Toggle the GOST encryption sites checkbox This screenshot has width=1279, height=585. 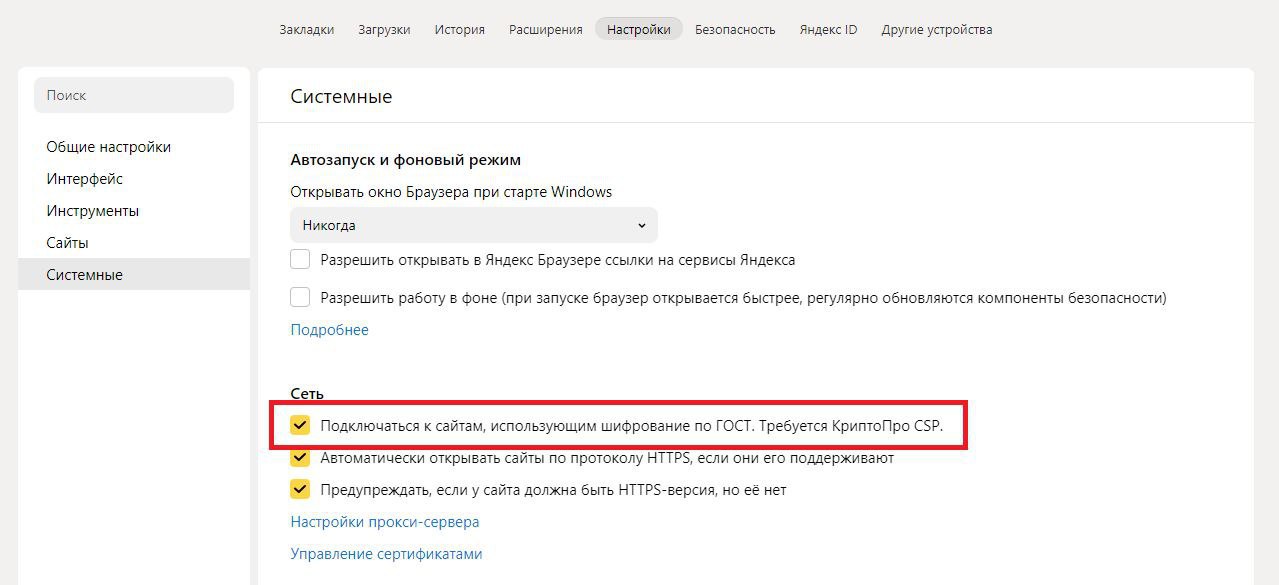tap(300, 426)
